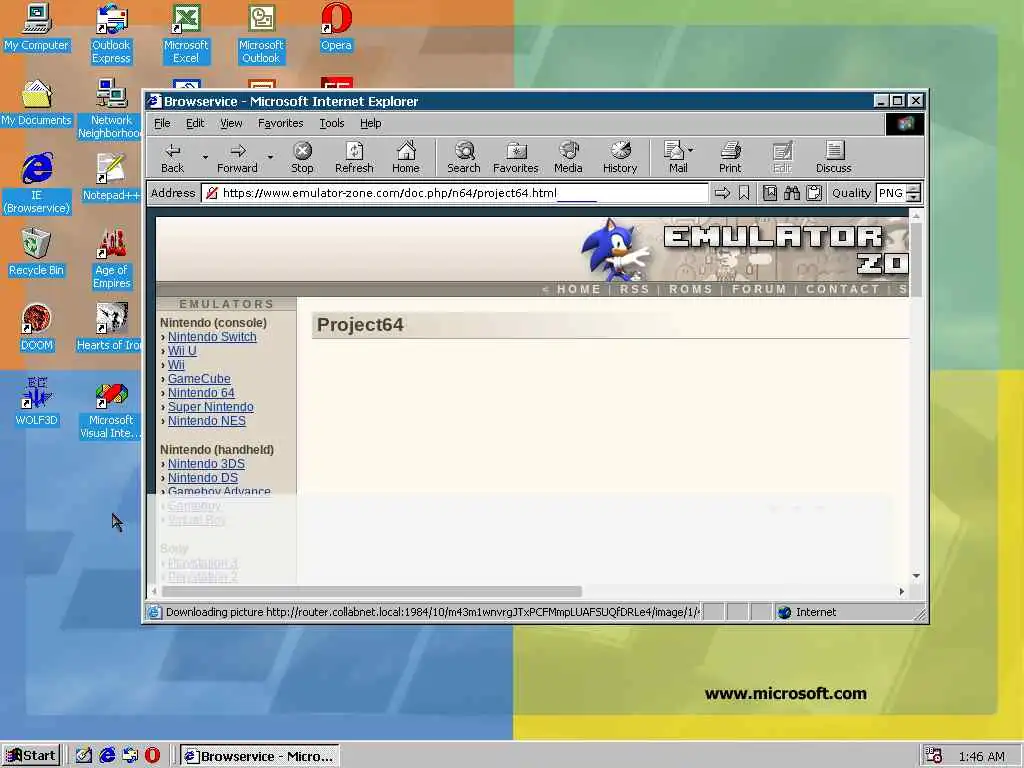Viewport: 1024px width, 768px height.
Task: Print the current page
Action: click(x=730, y=157)
